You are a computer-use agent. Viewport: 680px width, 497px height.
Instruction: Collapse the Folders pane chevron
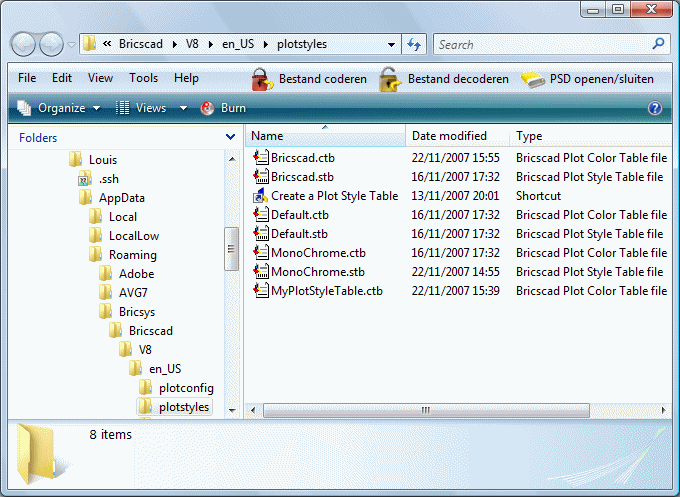click(231, 137)
